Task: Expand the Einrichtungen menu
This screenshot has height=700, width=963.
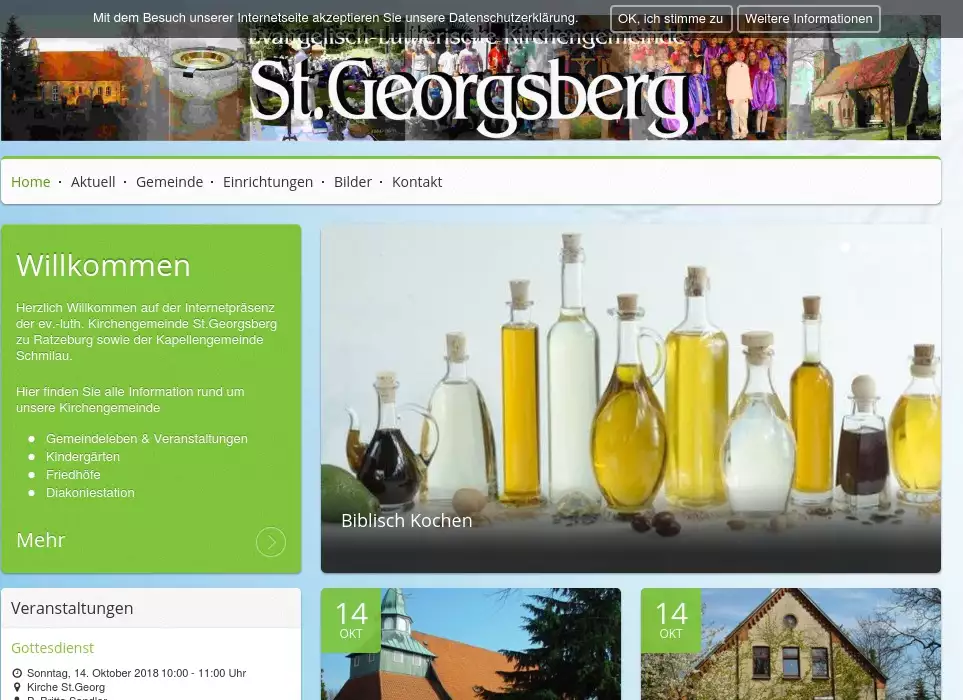Action: pos(267,182)
